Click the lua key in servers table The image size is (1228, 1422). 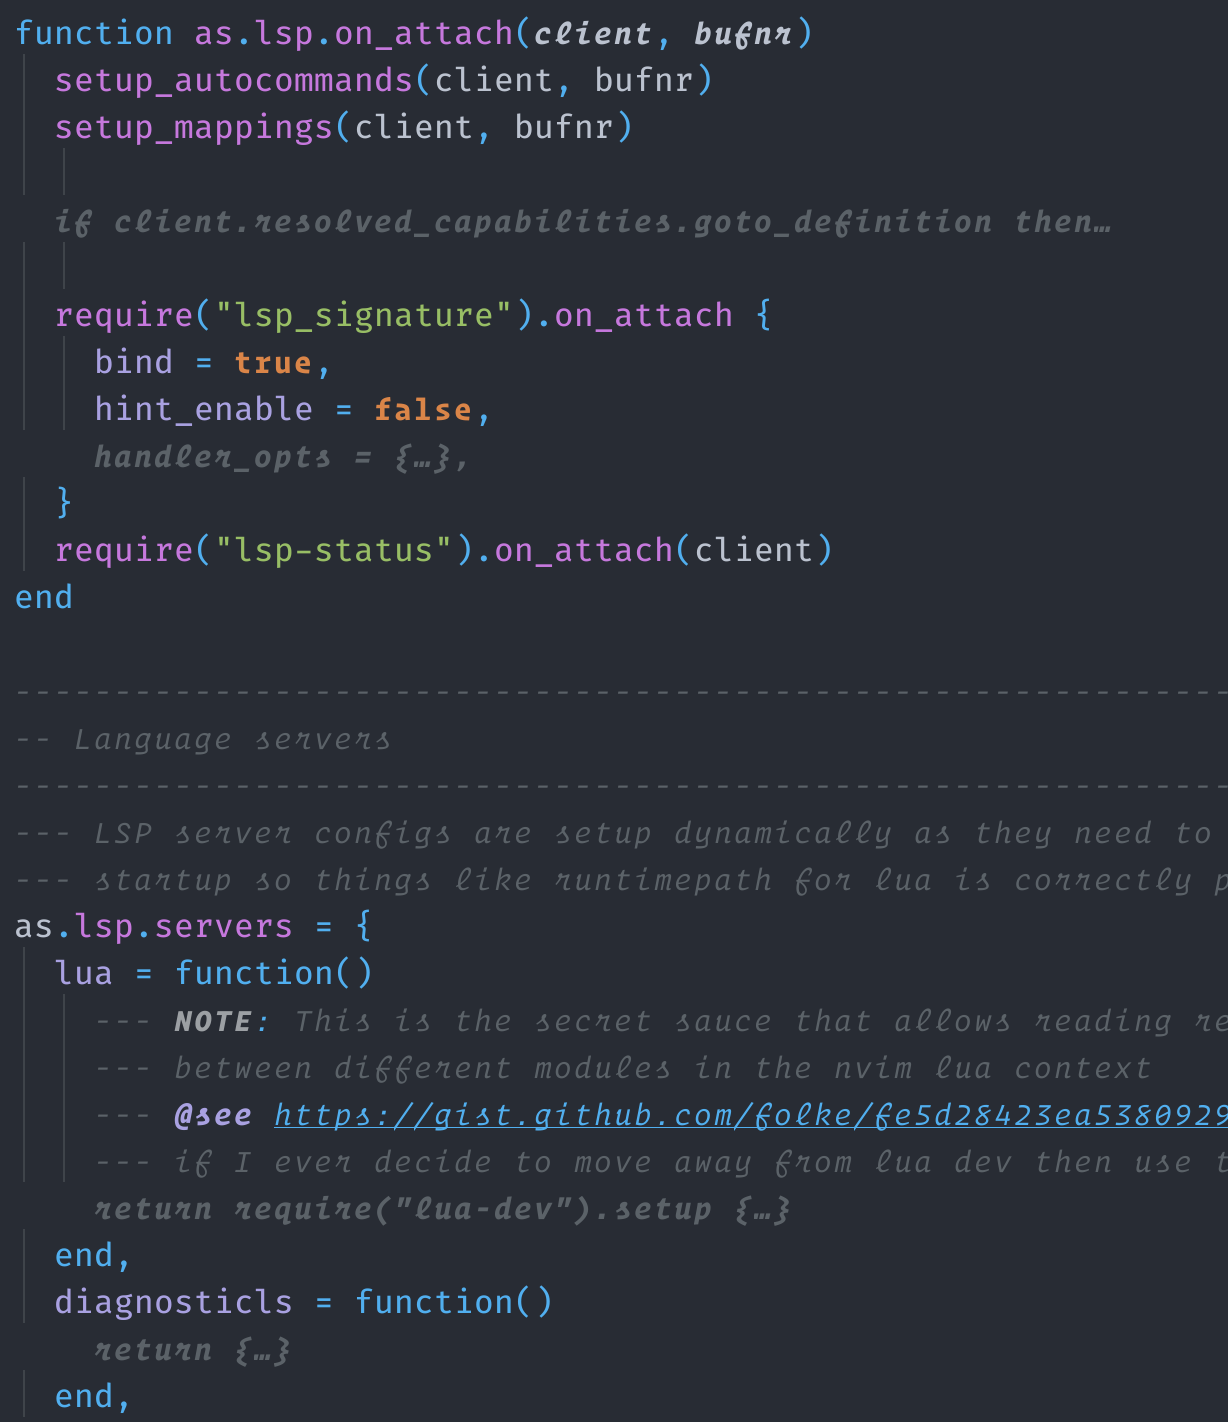coord(83,972)
